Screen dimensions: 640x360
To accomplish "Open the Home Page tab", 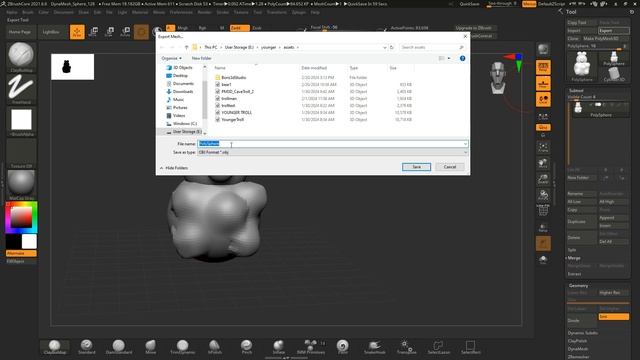I will pos(20,32).
